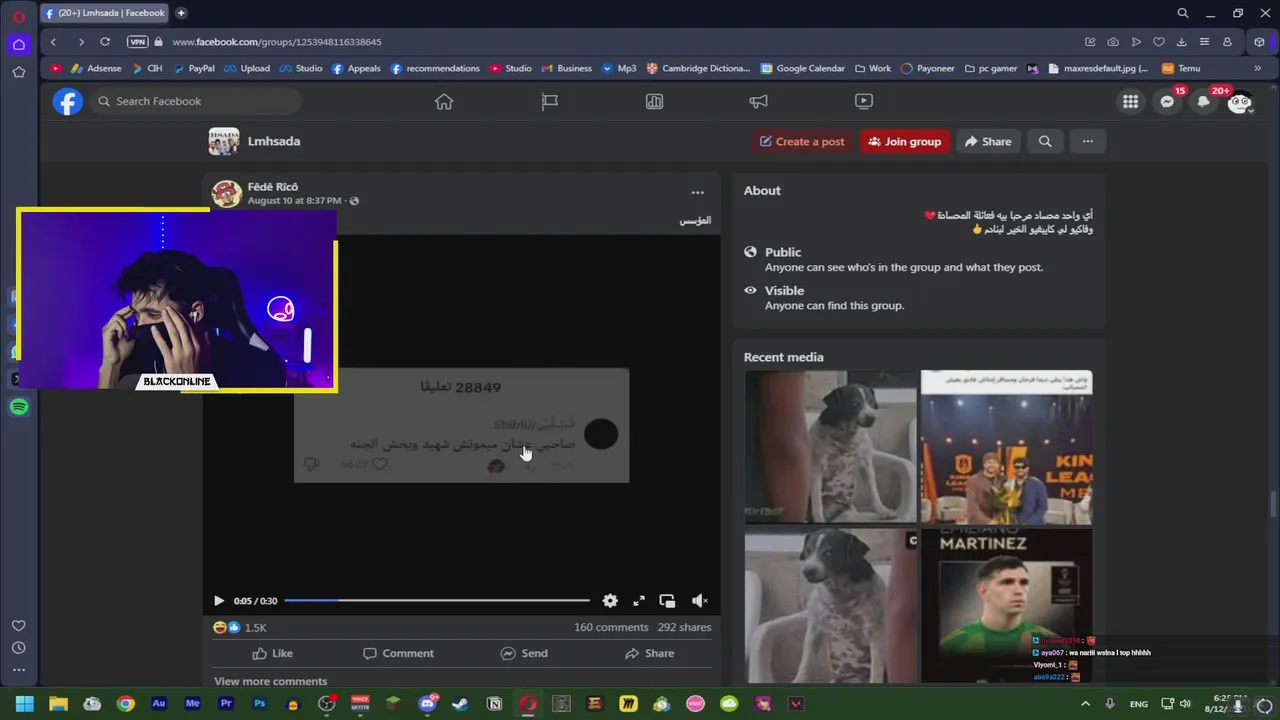Open Fèdè Rïcö profile name
The height and width of the screenshot is (720, 1280).
click(x=273, y=187)
